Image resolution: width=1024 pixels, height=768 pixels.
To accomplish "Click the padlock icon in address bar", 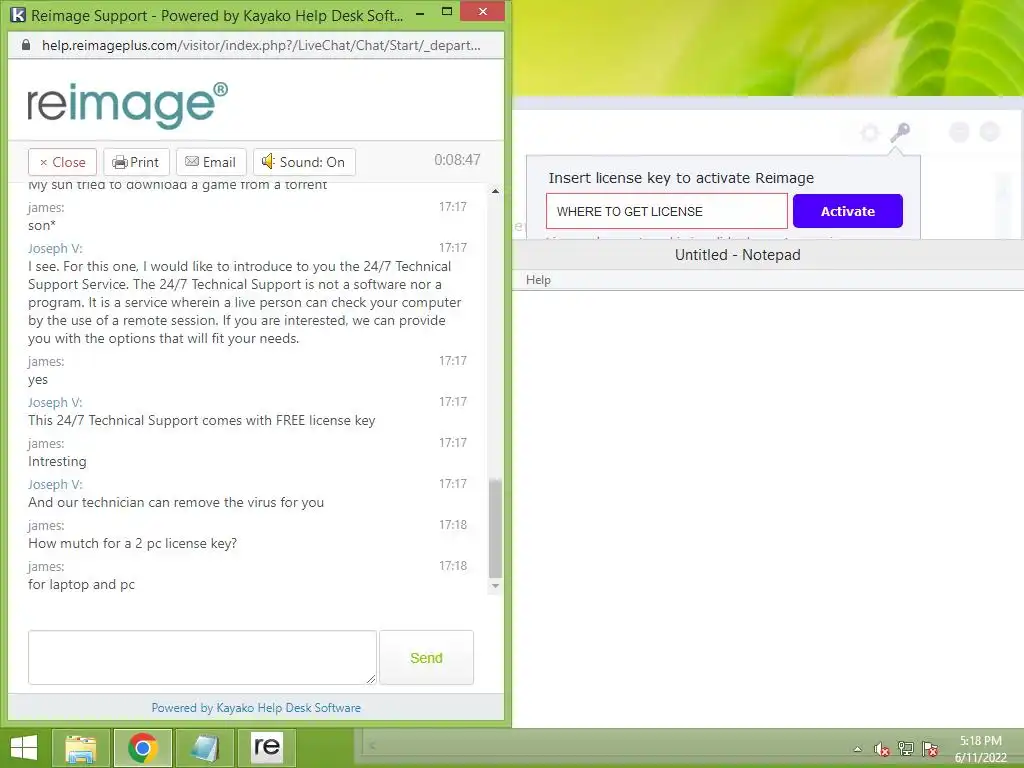I will click(x=26, y=45).
